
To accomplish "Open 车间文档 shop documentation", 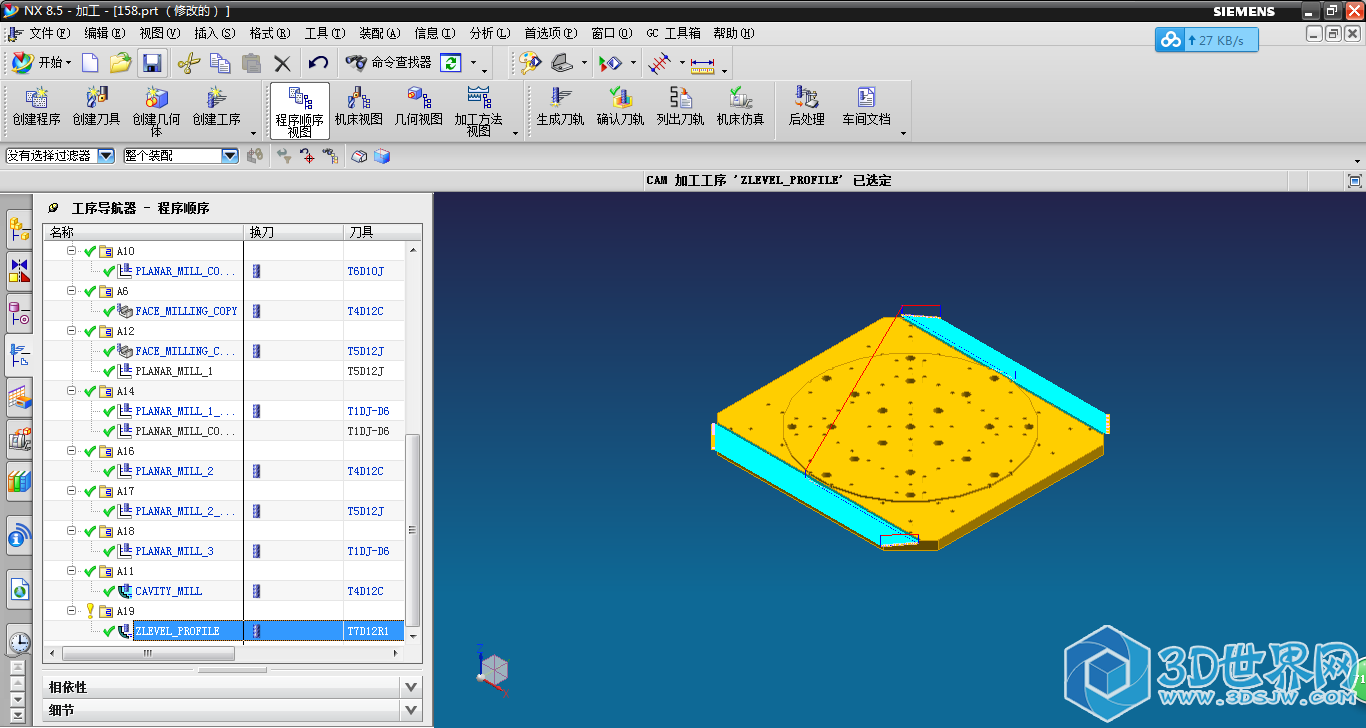I will 866,106.
